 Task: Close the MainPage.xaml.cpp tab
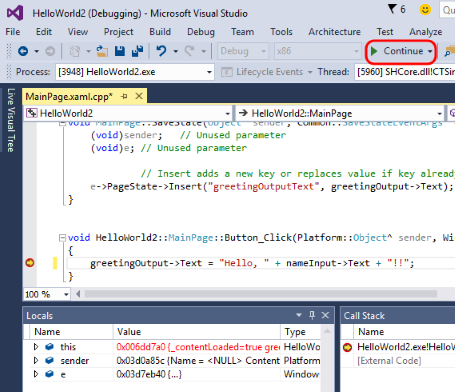coord(139,96)
